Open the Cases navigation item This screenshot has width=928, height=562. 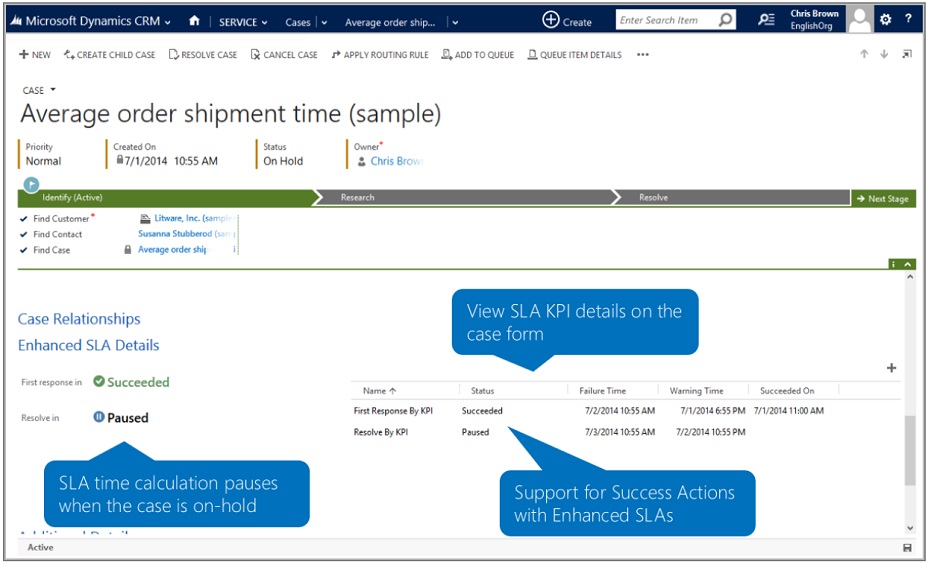tap(297, 22)
